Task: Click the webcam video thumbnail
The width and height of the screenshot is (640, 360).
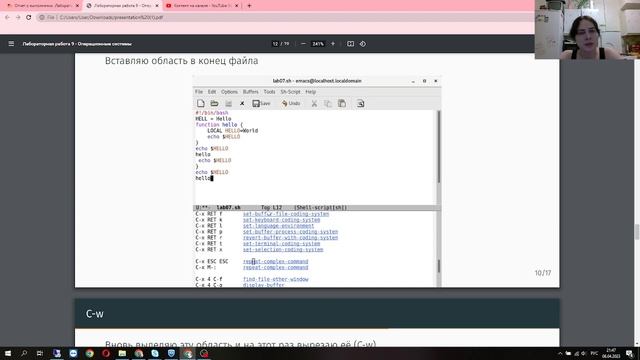Action: 587,29
